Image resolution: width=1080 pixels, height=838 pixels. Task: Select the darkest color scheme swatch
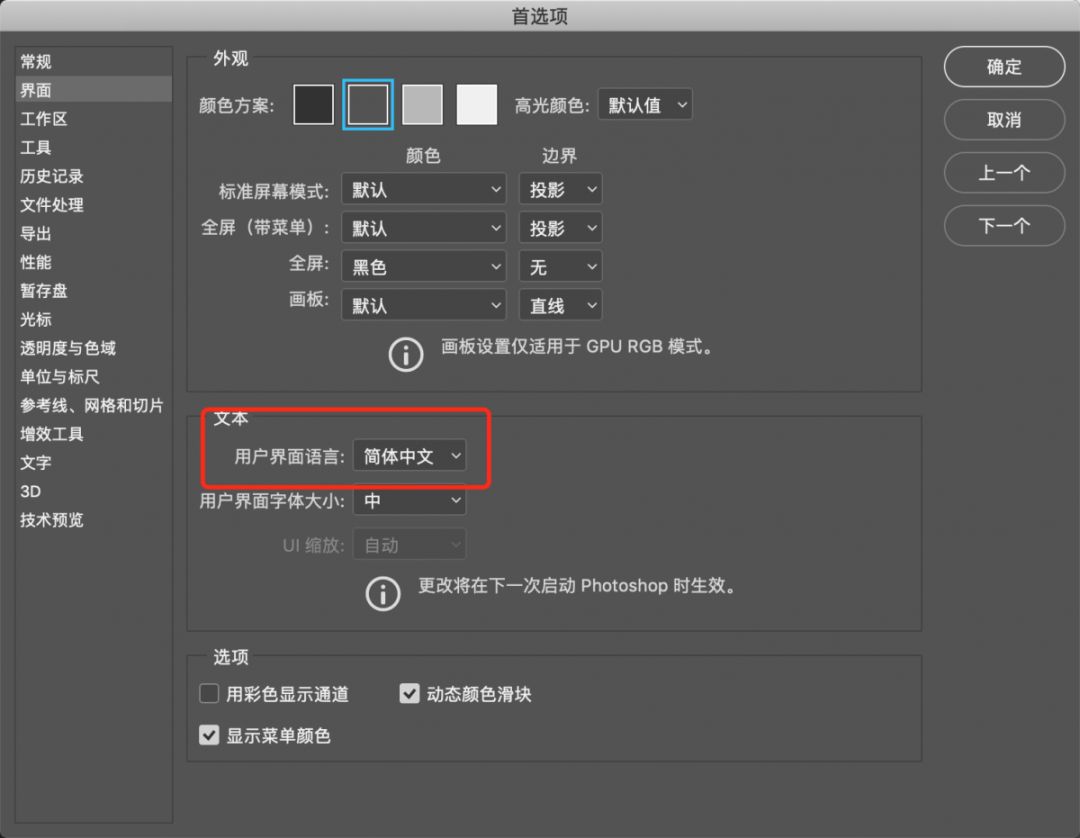313,104
